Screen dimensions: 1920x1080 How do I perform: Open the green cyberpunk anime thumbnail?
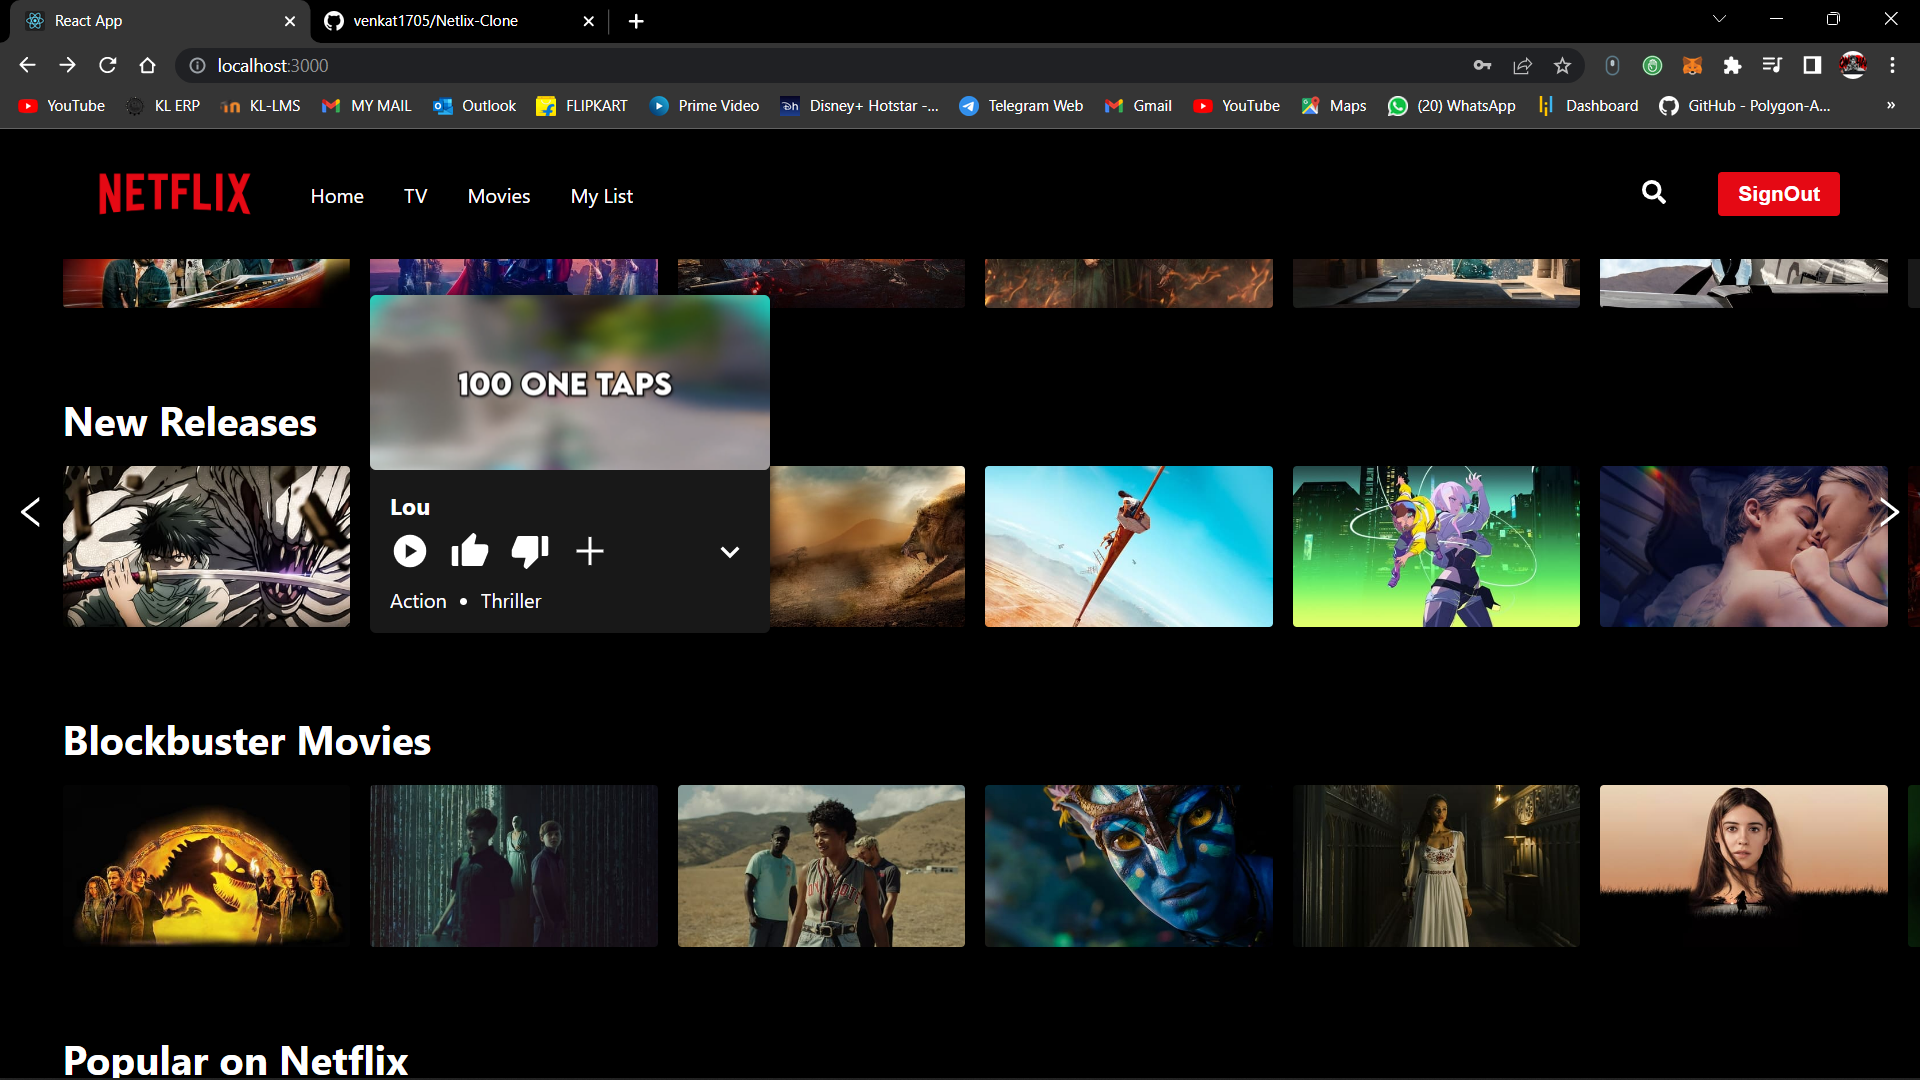[1436, 546]
